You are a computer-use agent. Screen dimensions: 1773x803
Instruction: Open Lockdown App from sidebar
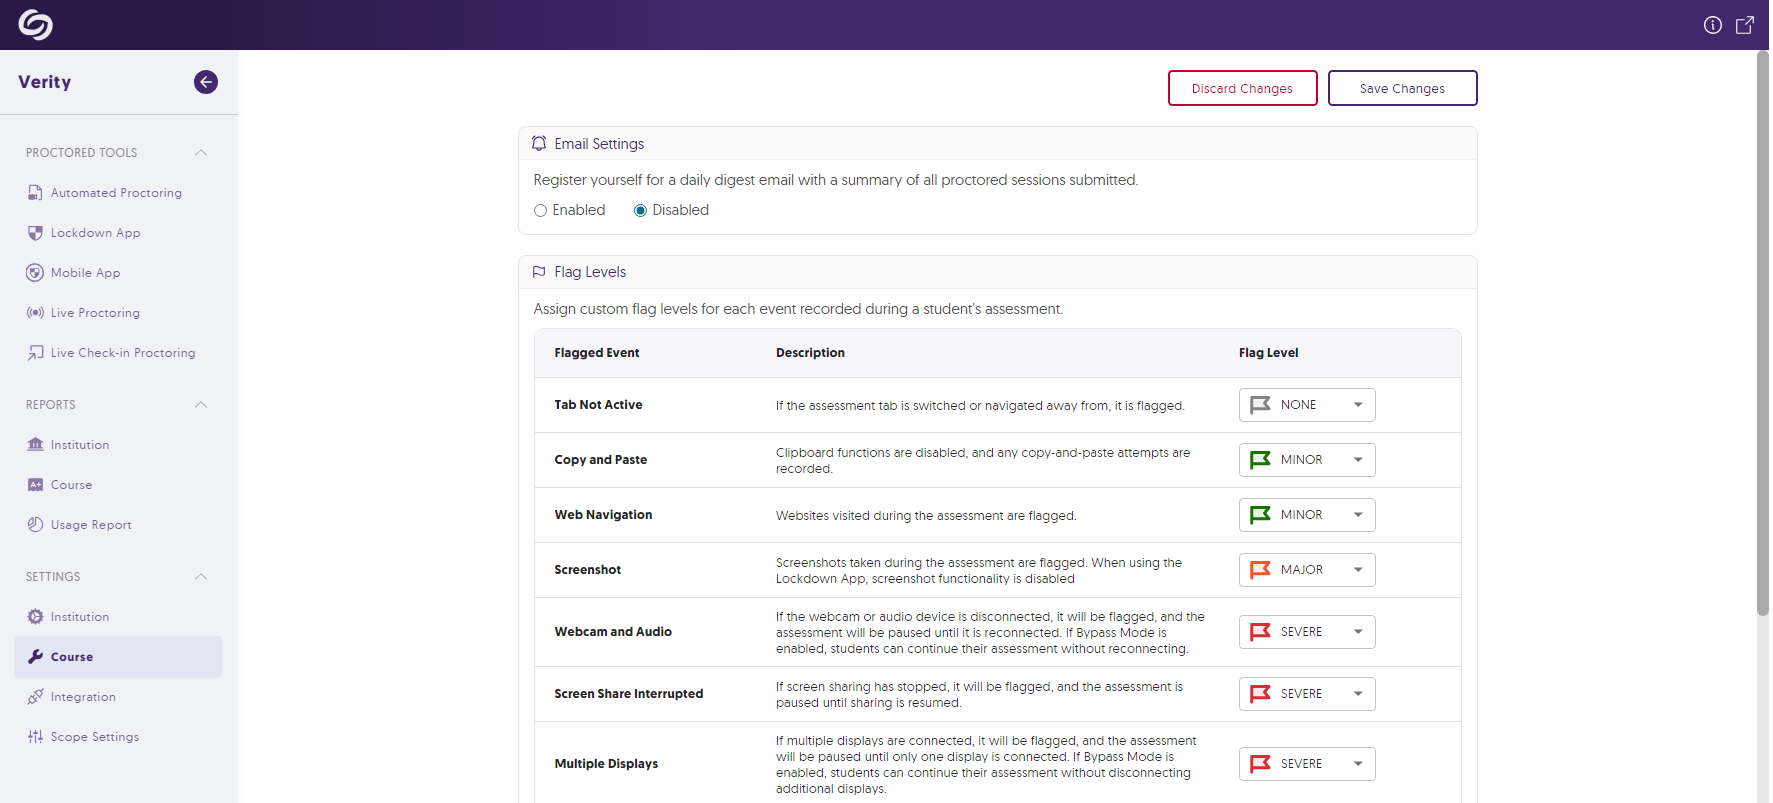(95, 233)
